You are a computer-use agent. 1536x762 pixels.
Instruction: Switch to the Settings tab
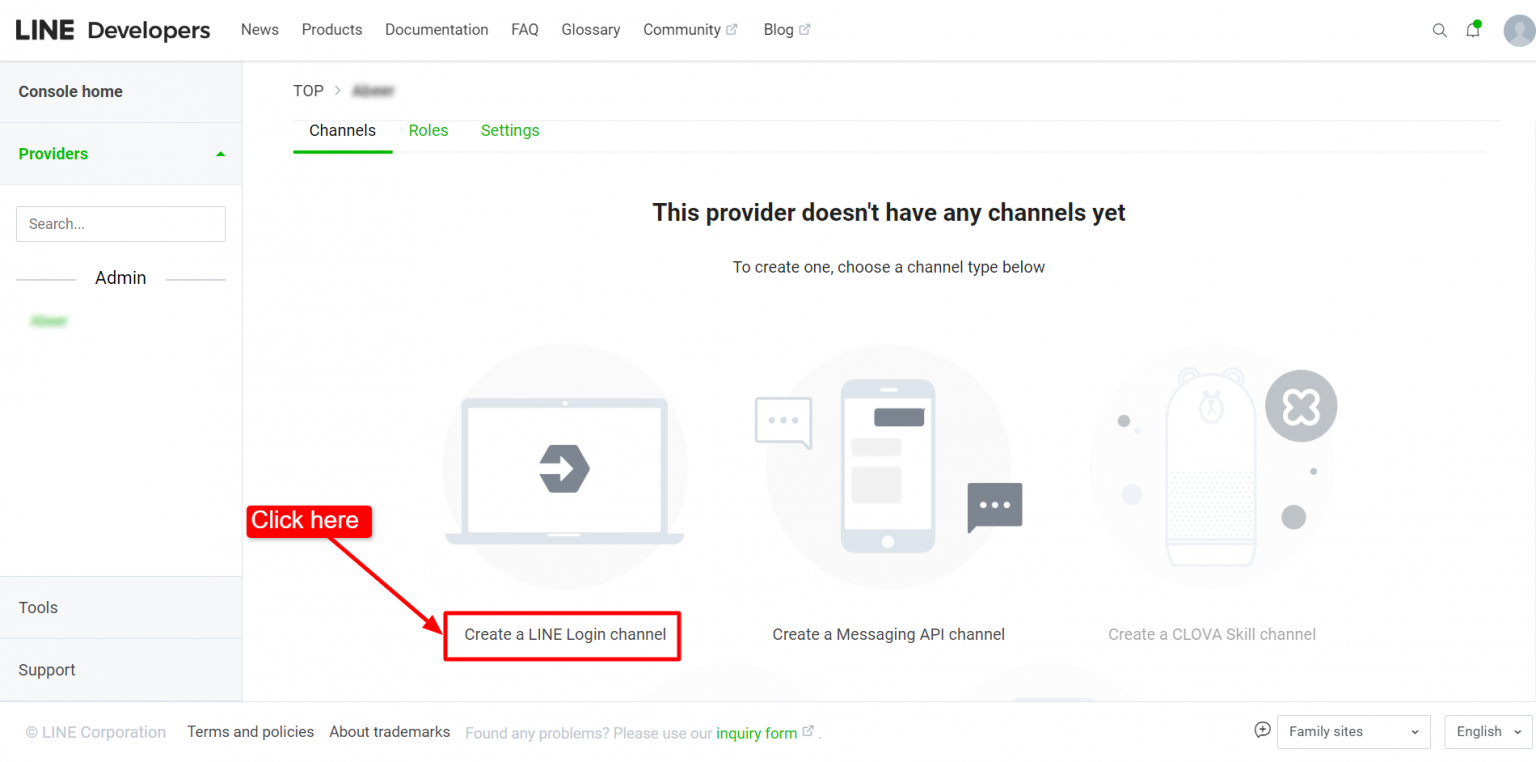coord(510,130)
